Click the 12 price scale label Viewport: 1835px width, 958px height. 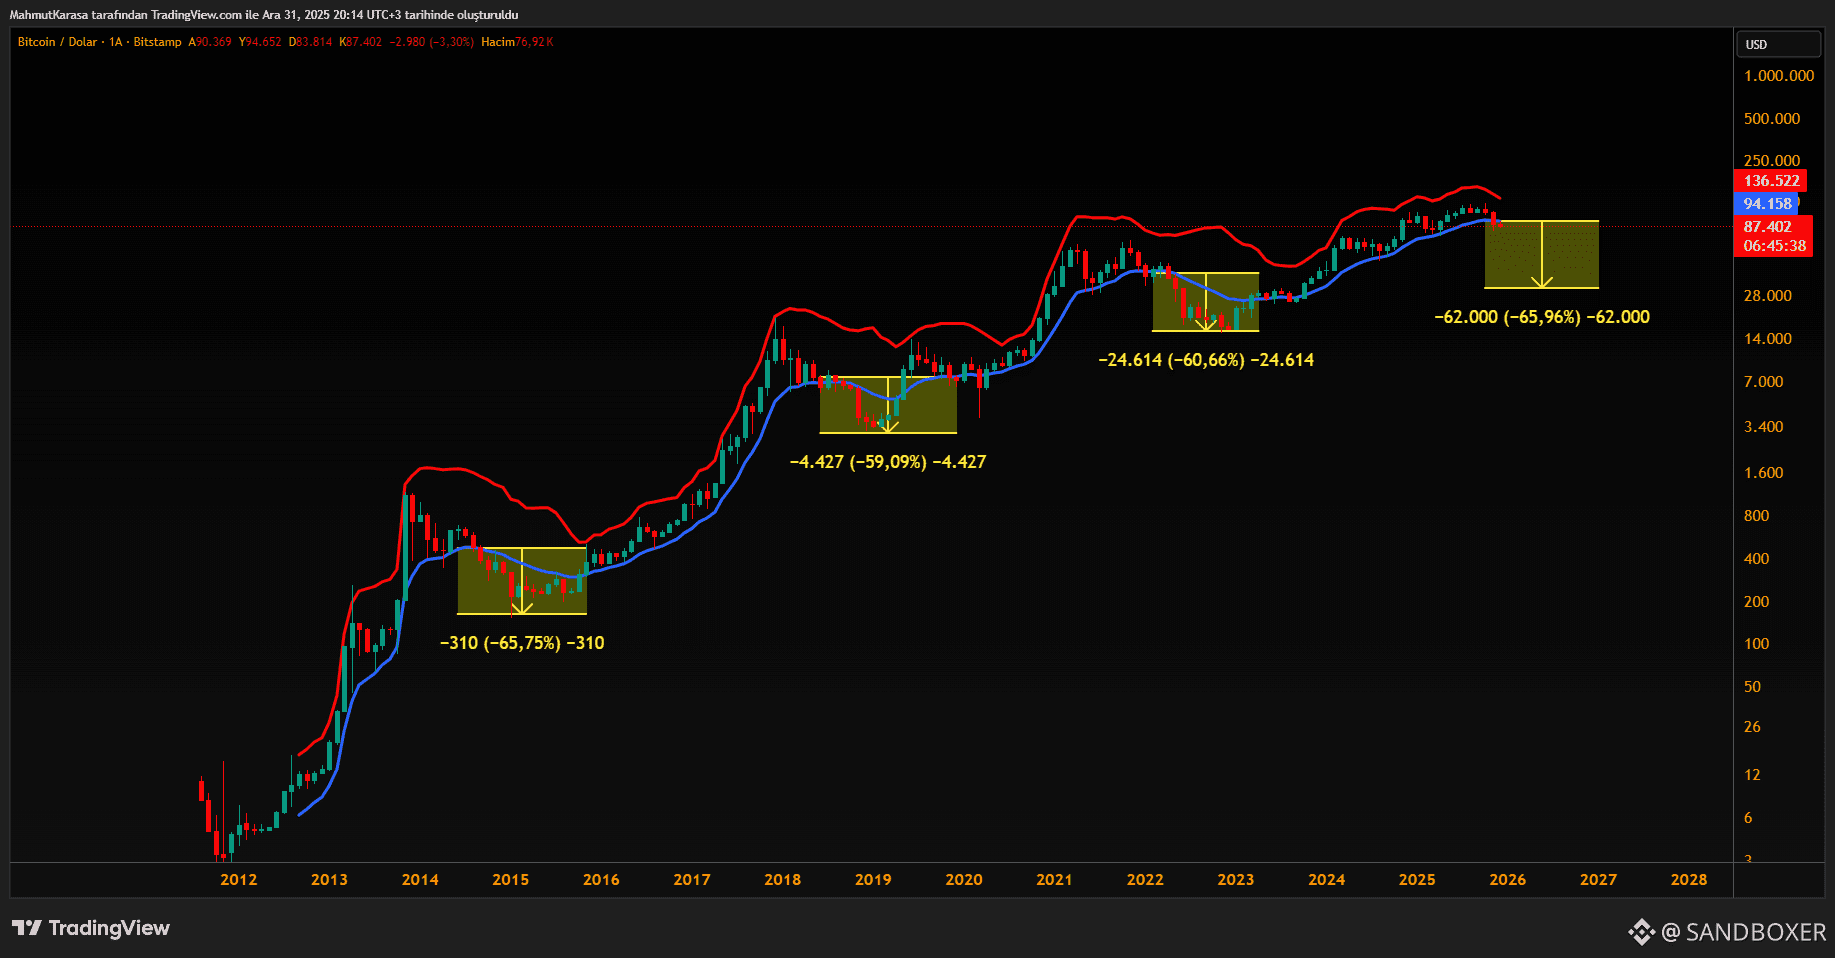pyautogui.click(x=1753, y=775)
